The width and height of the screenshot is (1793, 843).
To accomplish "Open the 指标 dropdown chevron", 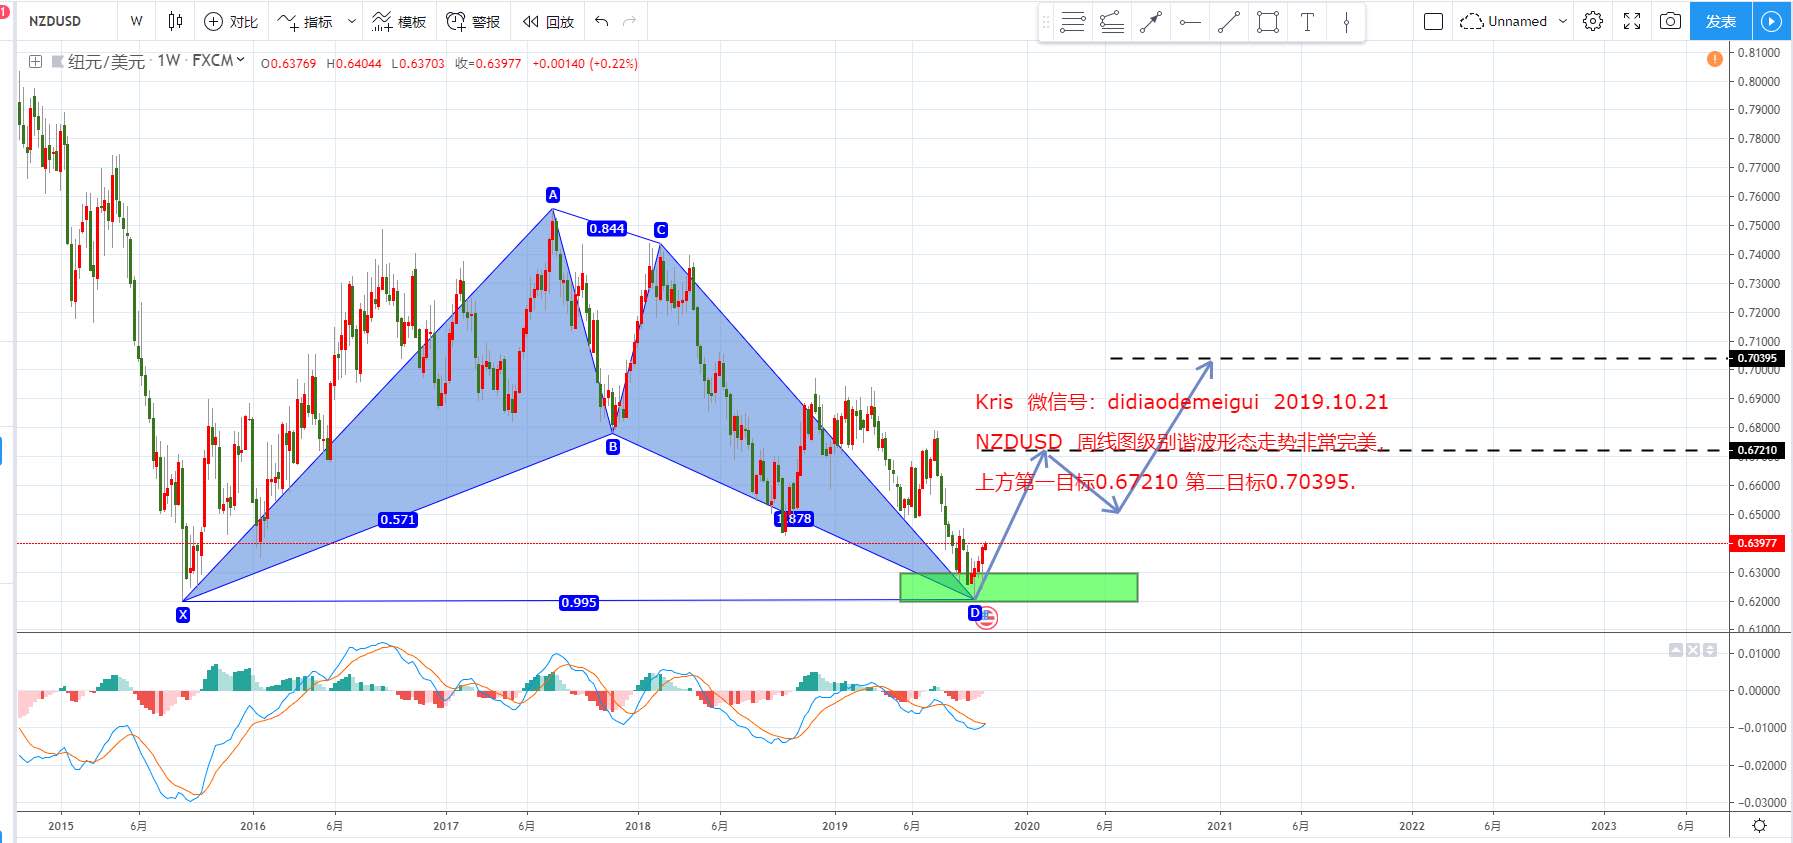I will pyautogui.click(x=352, y=21).
